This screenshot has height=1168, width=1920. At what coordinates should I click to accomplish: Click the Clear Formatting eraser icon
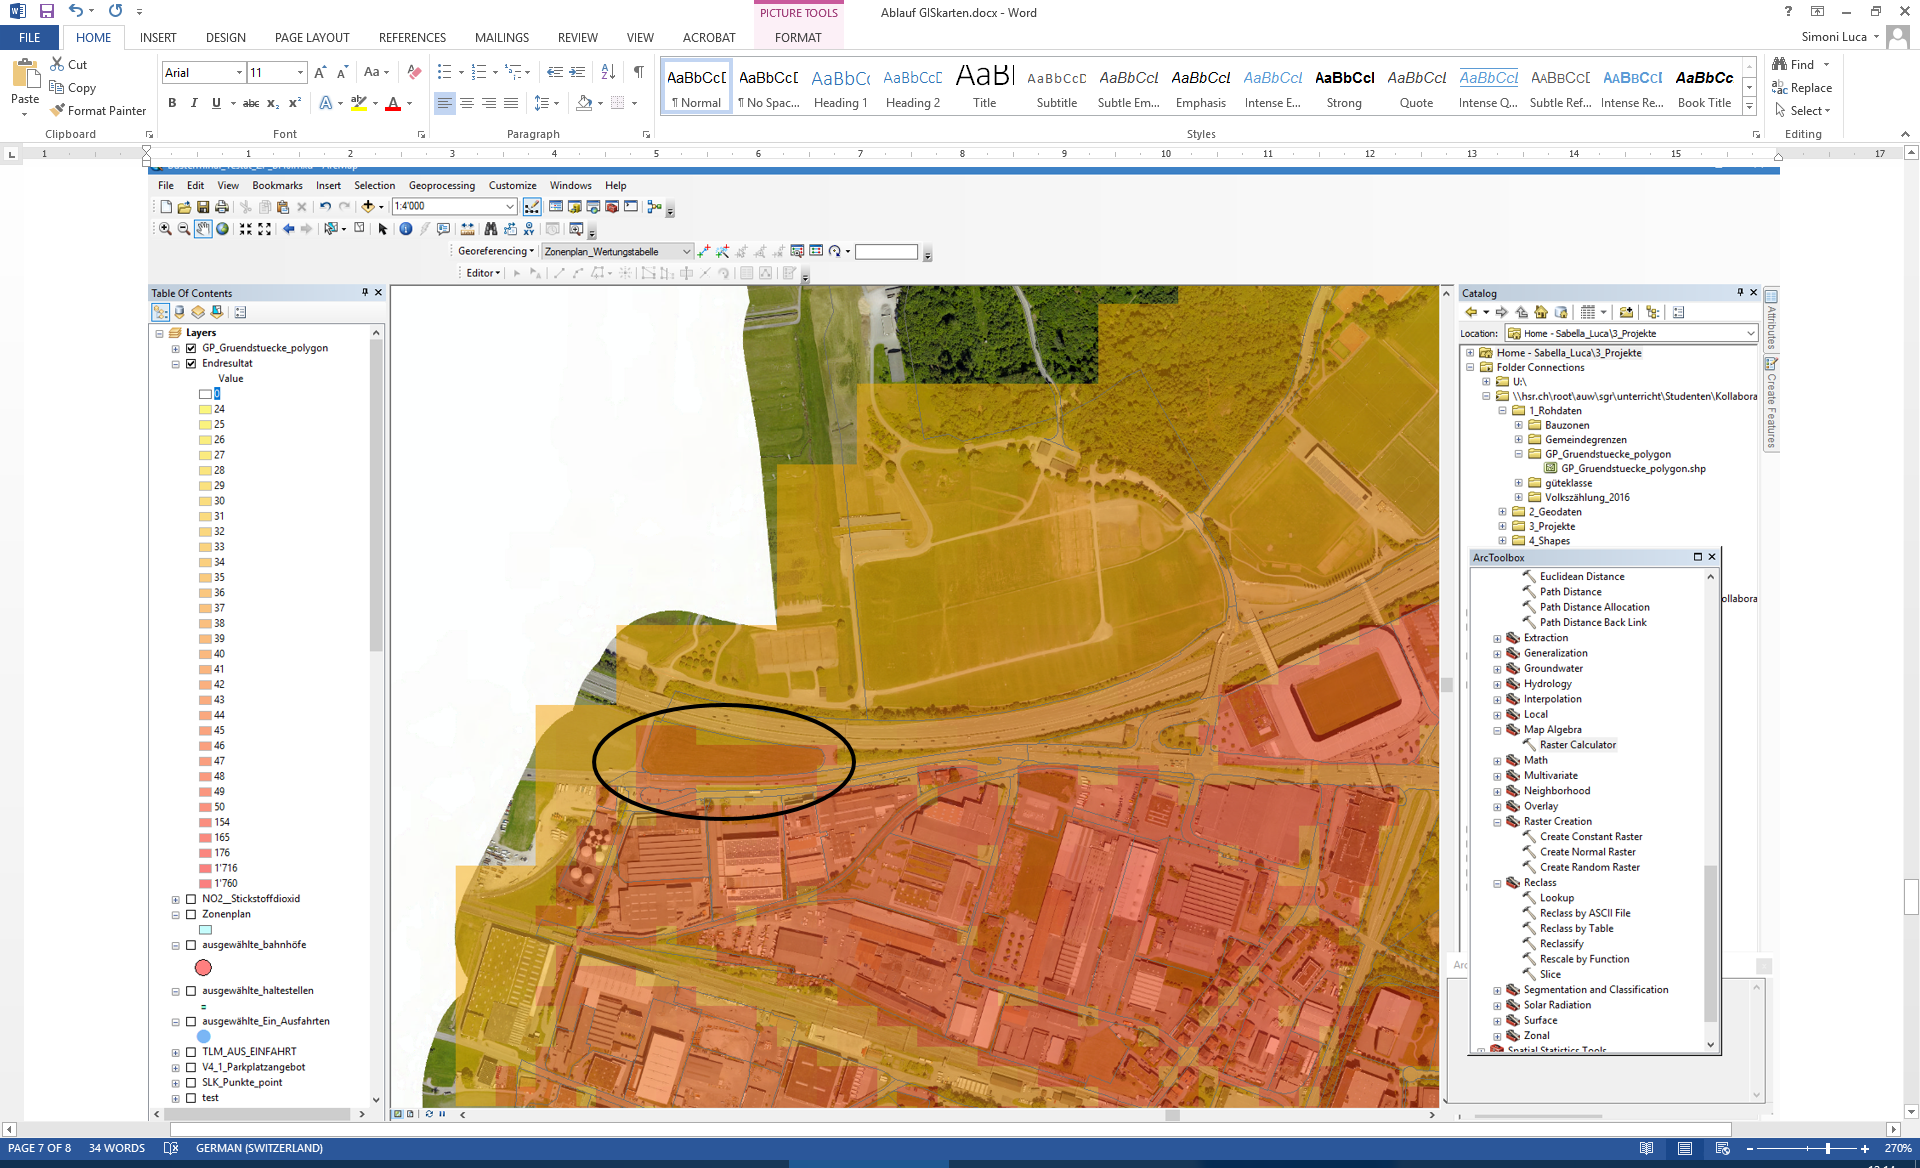pos(414,72)
